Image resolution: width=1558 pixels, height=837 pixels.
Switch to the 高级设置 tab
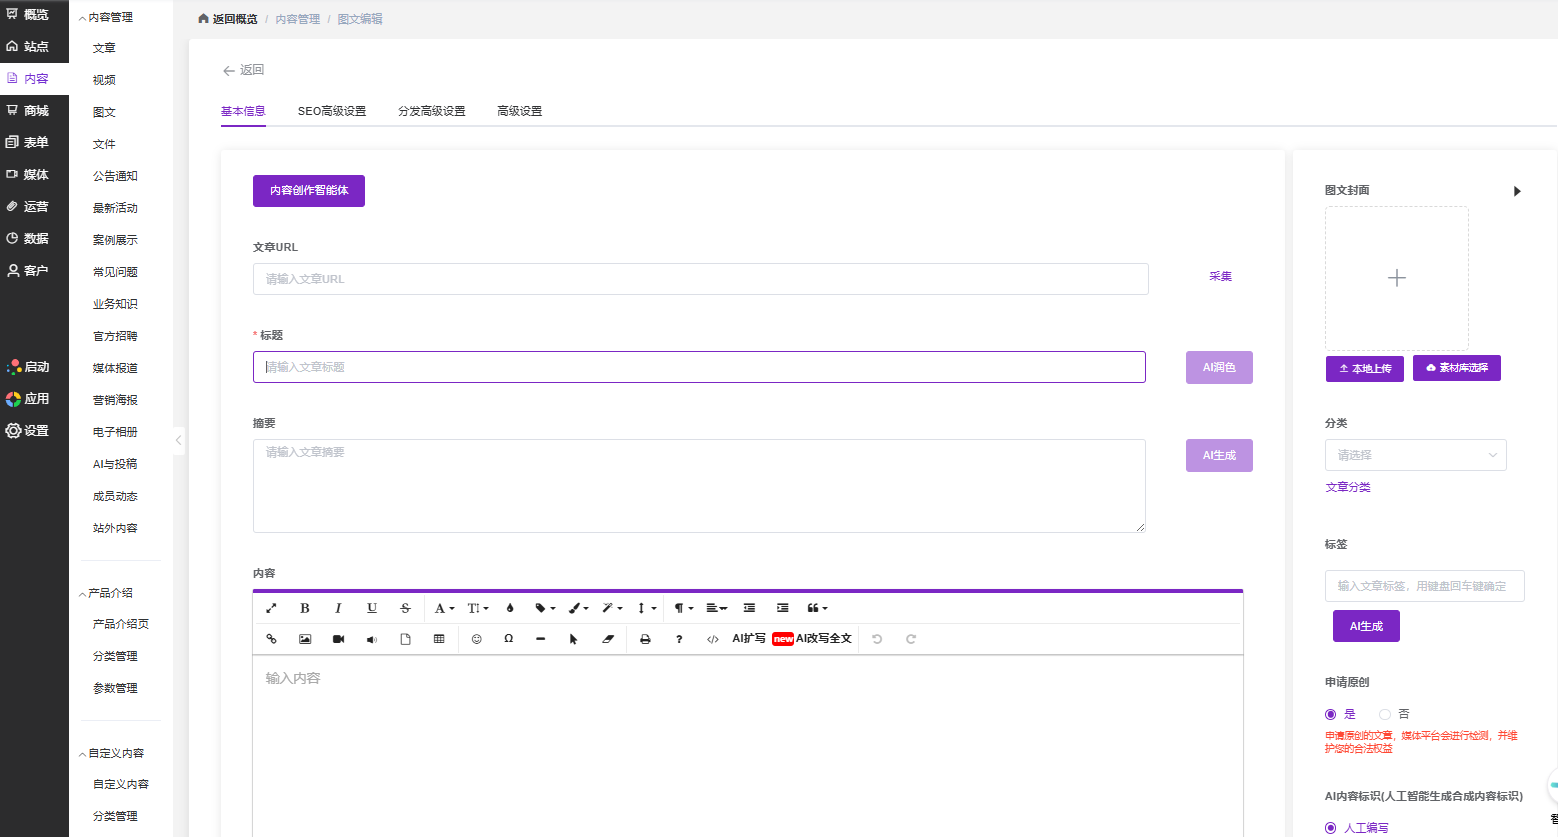(x=520, y=111)
